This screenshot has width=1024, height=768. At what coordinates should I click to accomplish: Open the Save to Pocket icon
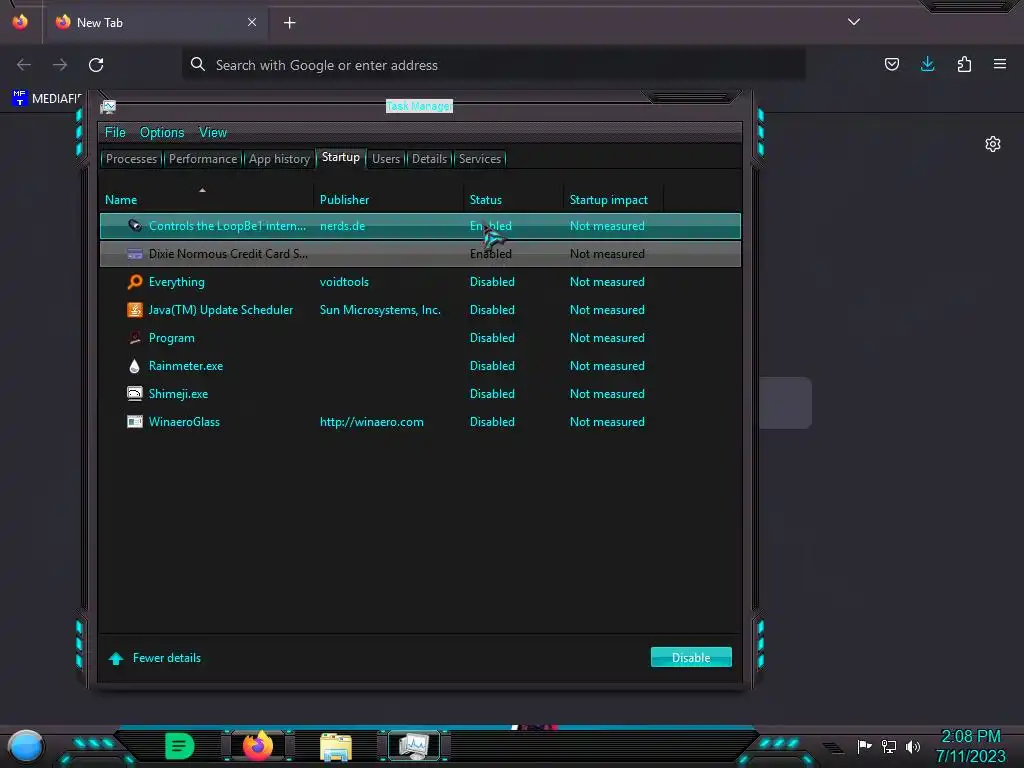pos(891,64)
